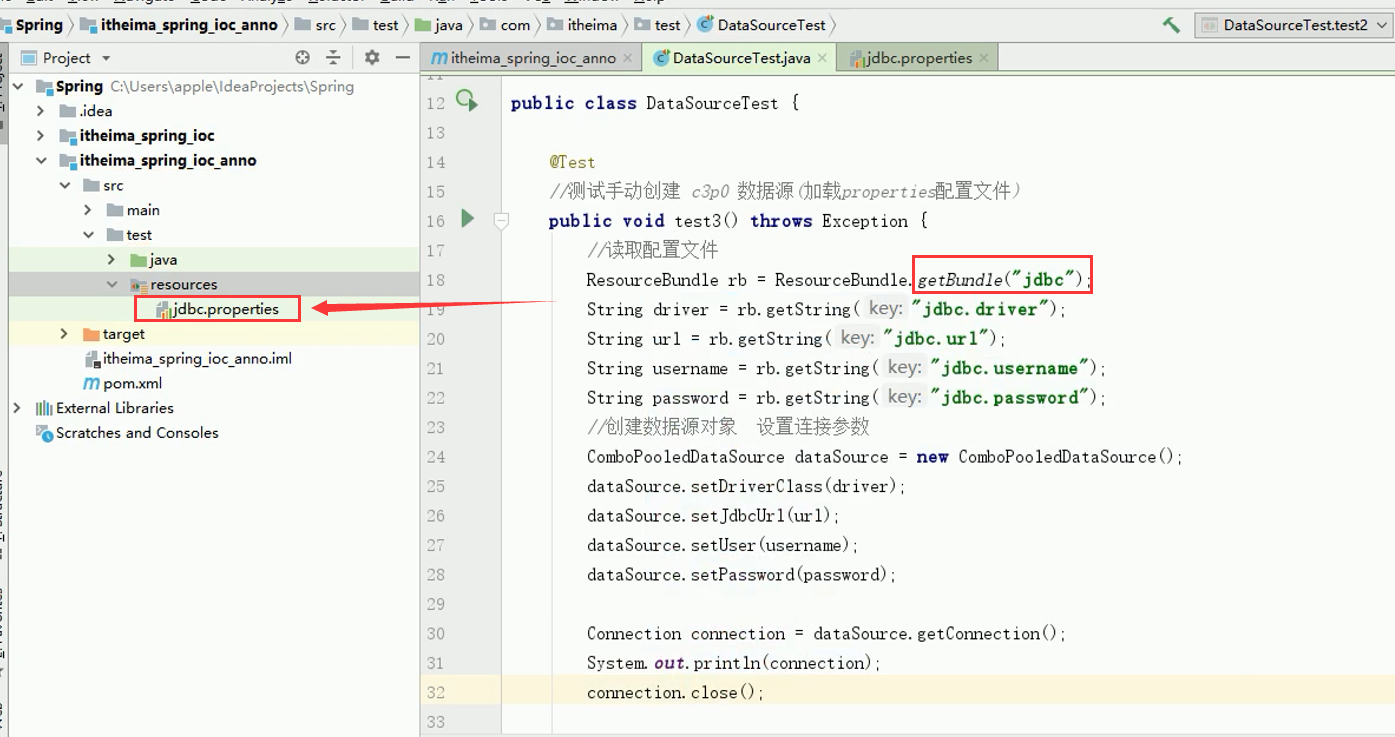Click "jdbc.url" string on line 20

(937, 339)
